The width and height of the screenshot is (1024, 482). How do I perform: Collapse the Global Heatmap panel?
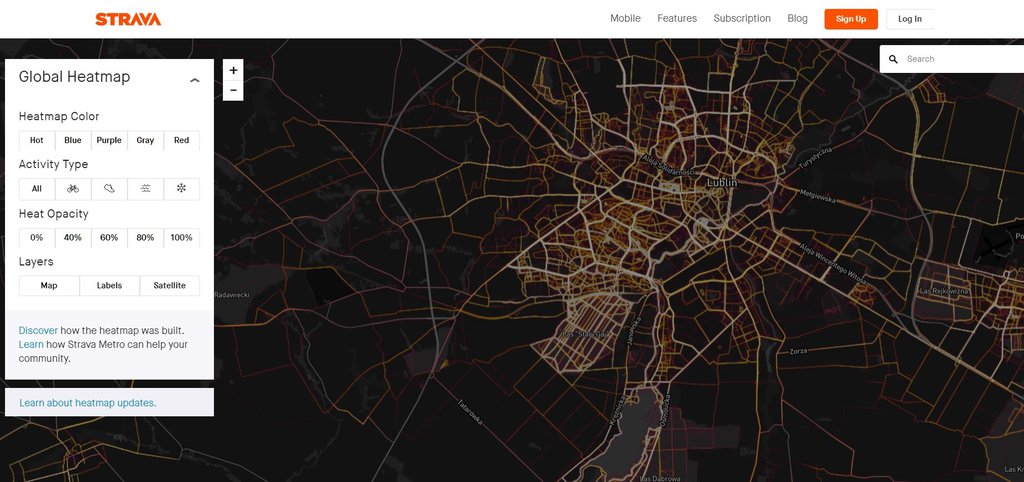point(195,80)
